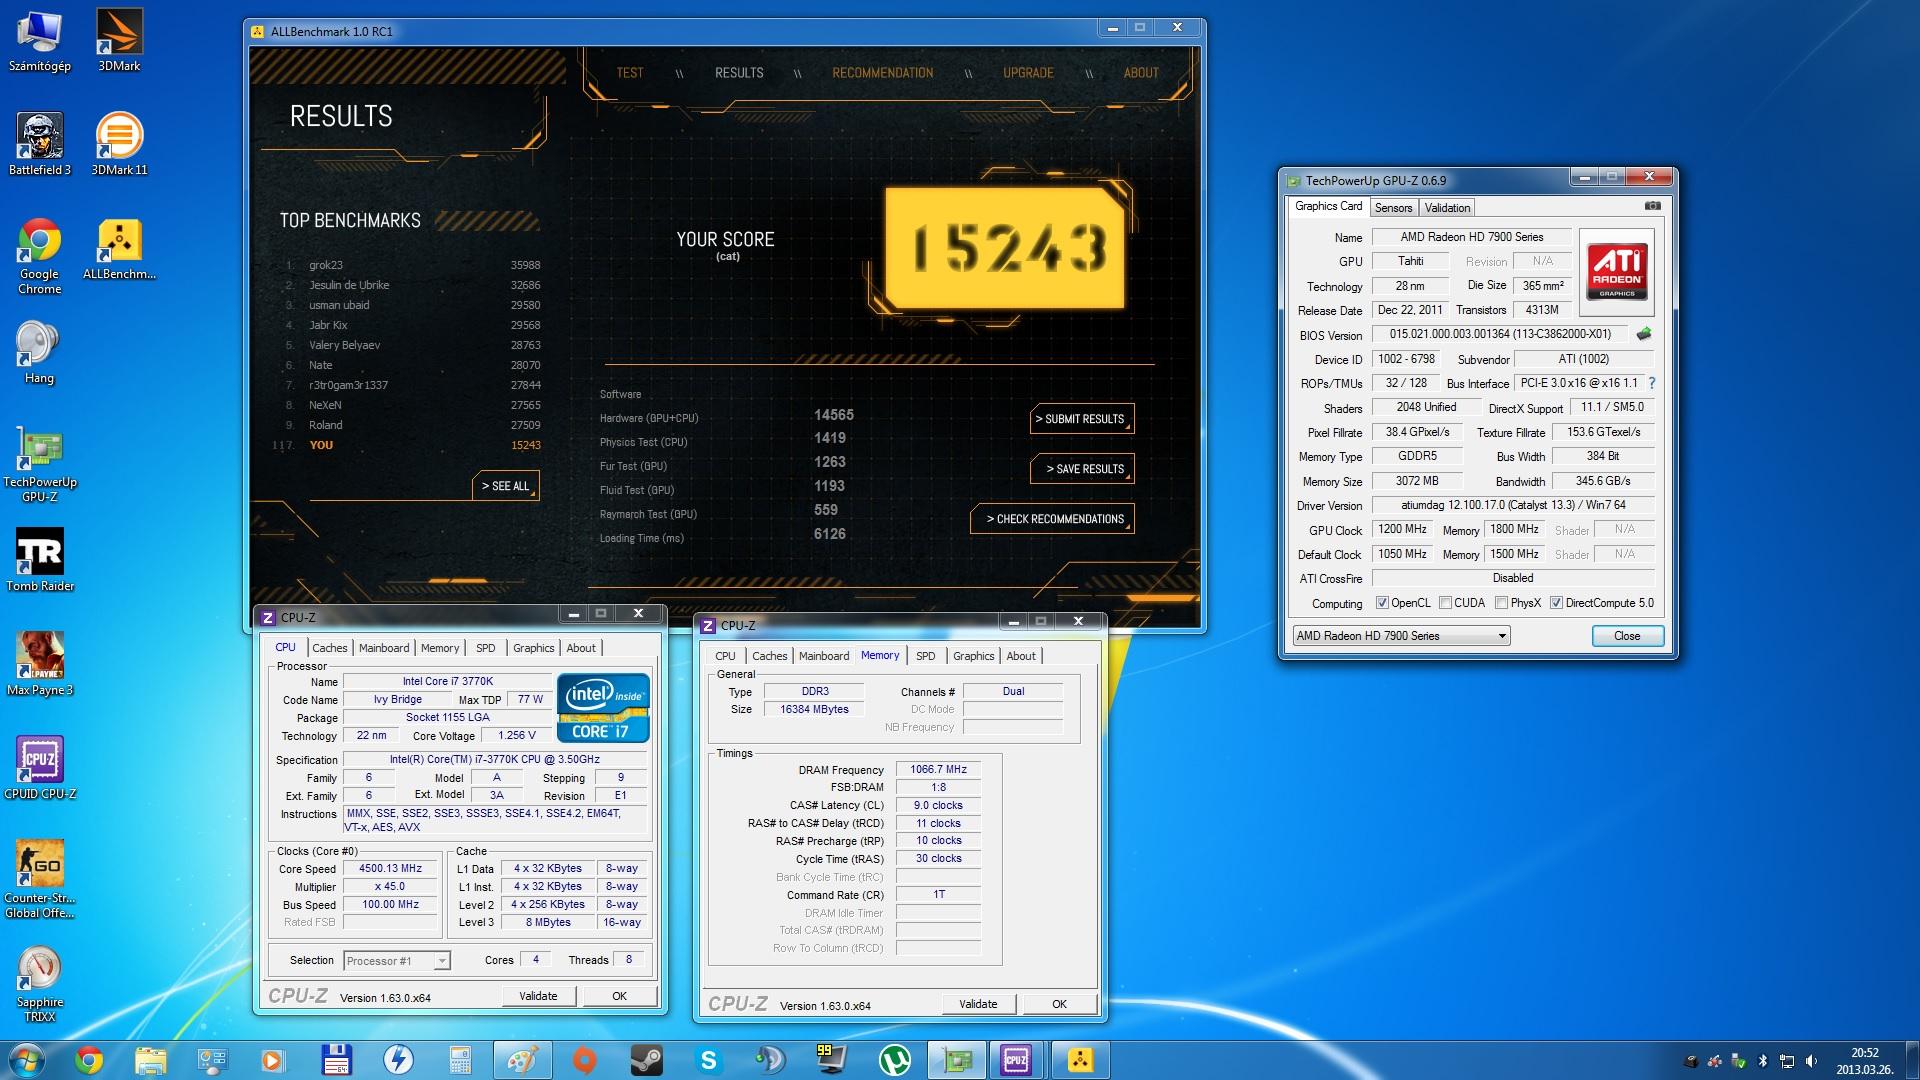Open the RECOMMENDATION tab in ALLBenchmark
This screenshot has width=1920, height=1080.
pos(882,73)
